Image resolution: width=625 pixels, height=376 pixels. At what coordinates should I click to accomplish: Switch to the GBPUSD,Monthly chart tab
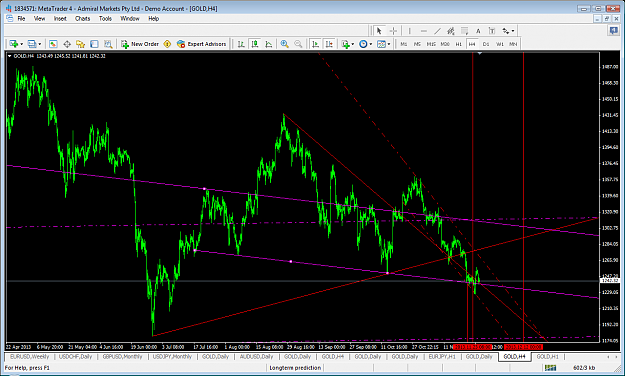coord(122,356)
